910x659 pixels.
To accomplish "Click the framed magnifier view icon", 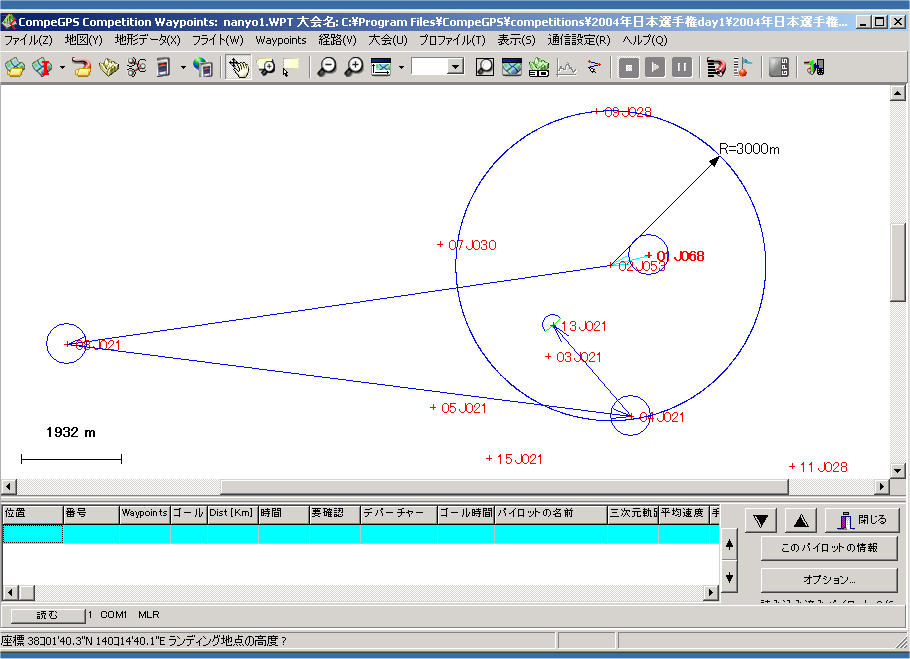I will 485,67.
